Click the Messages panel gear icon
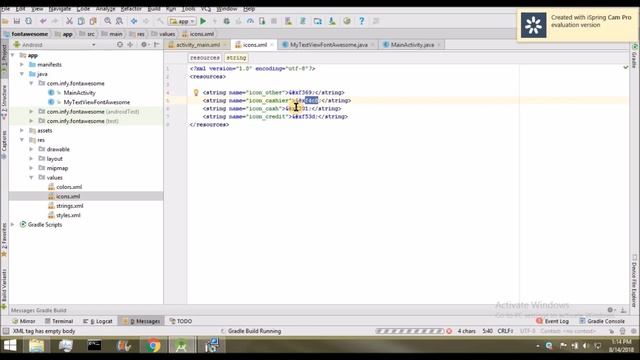Screen dimensions: 640x360 click(x=610, y=310)
